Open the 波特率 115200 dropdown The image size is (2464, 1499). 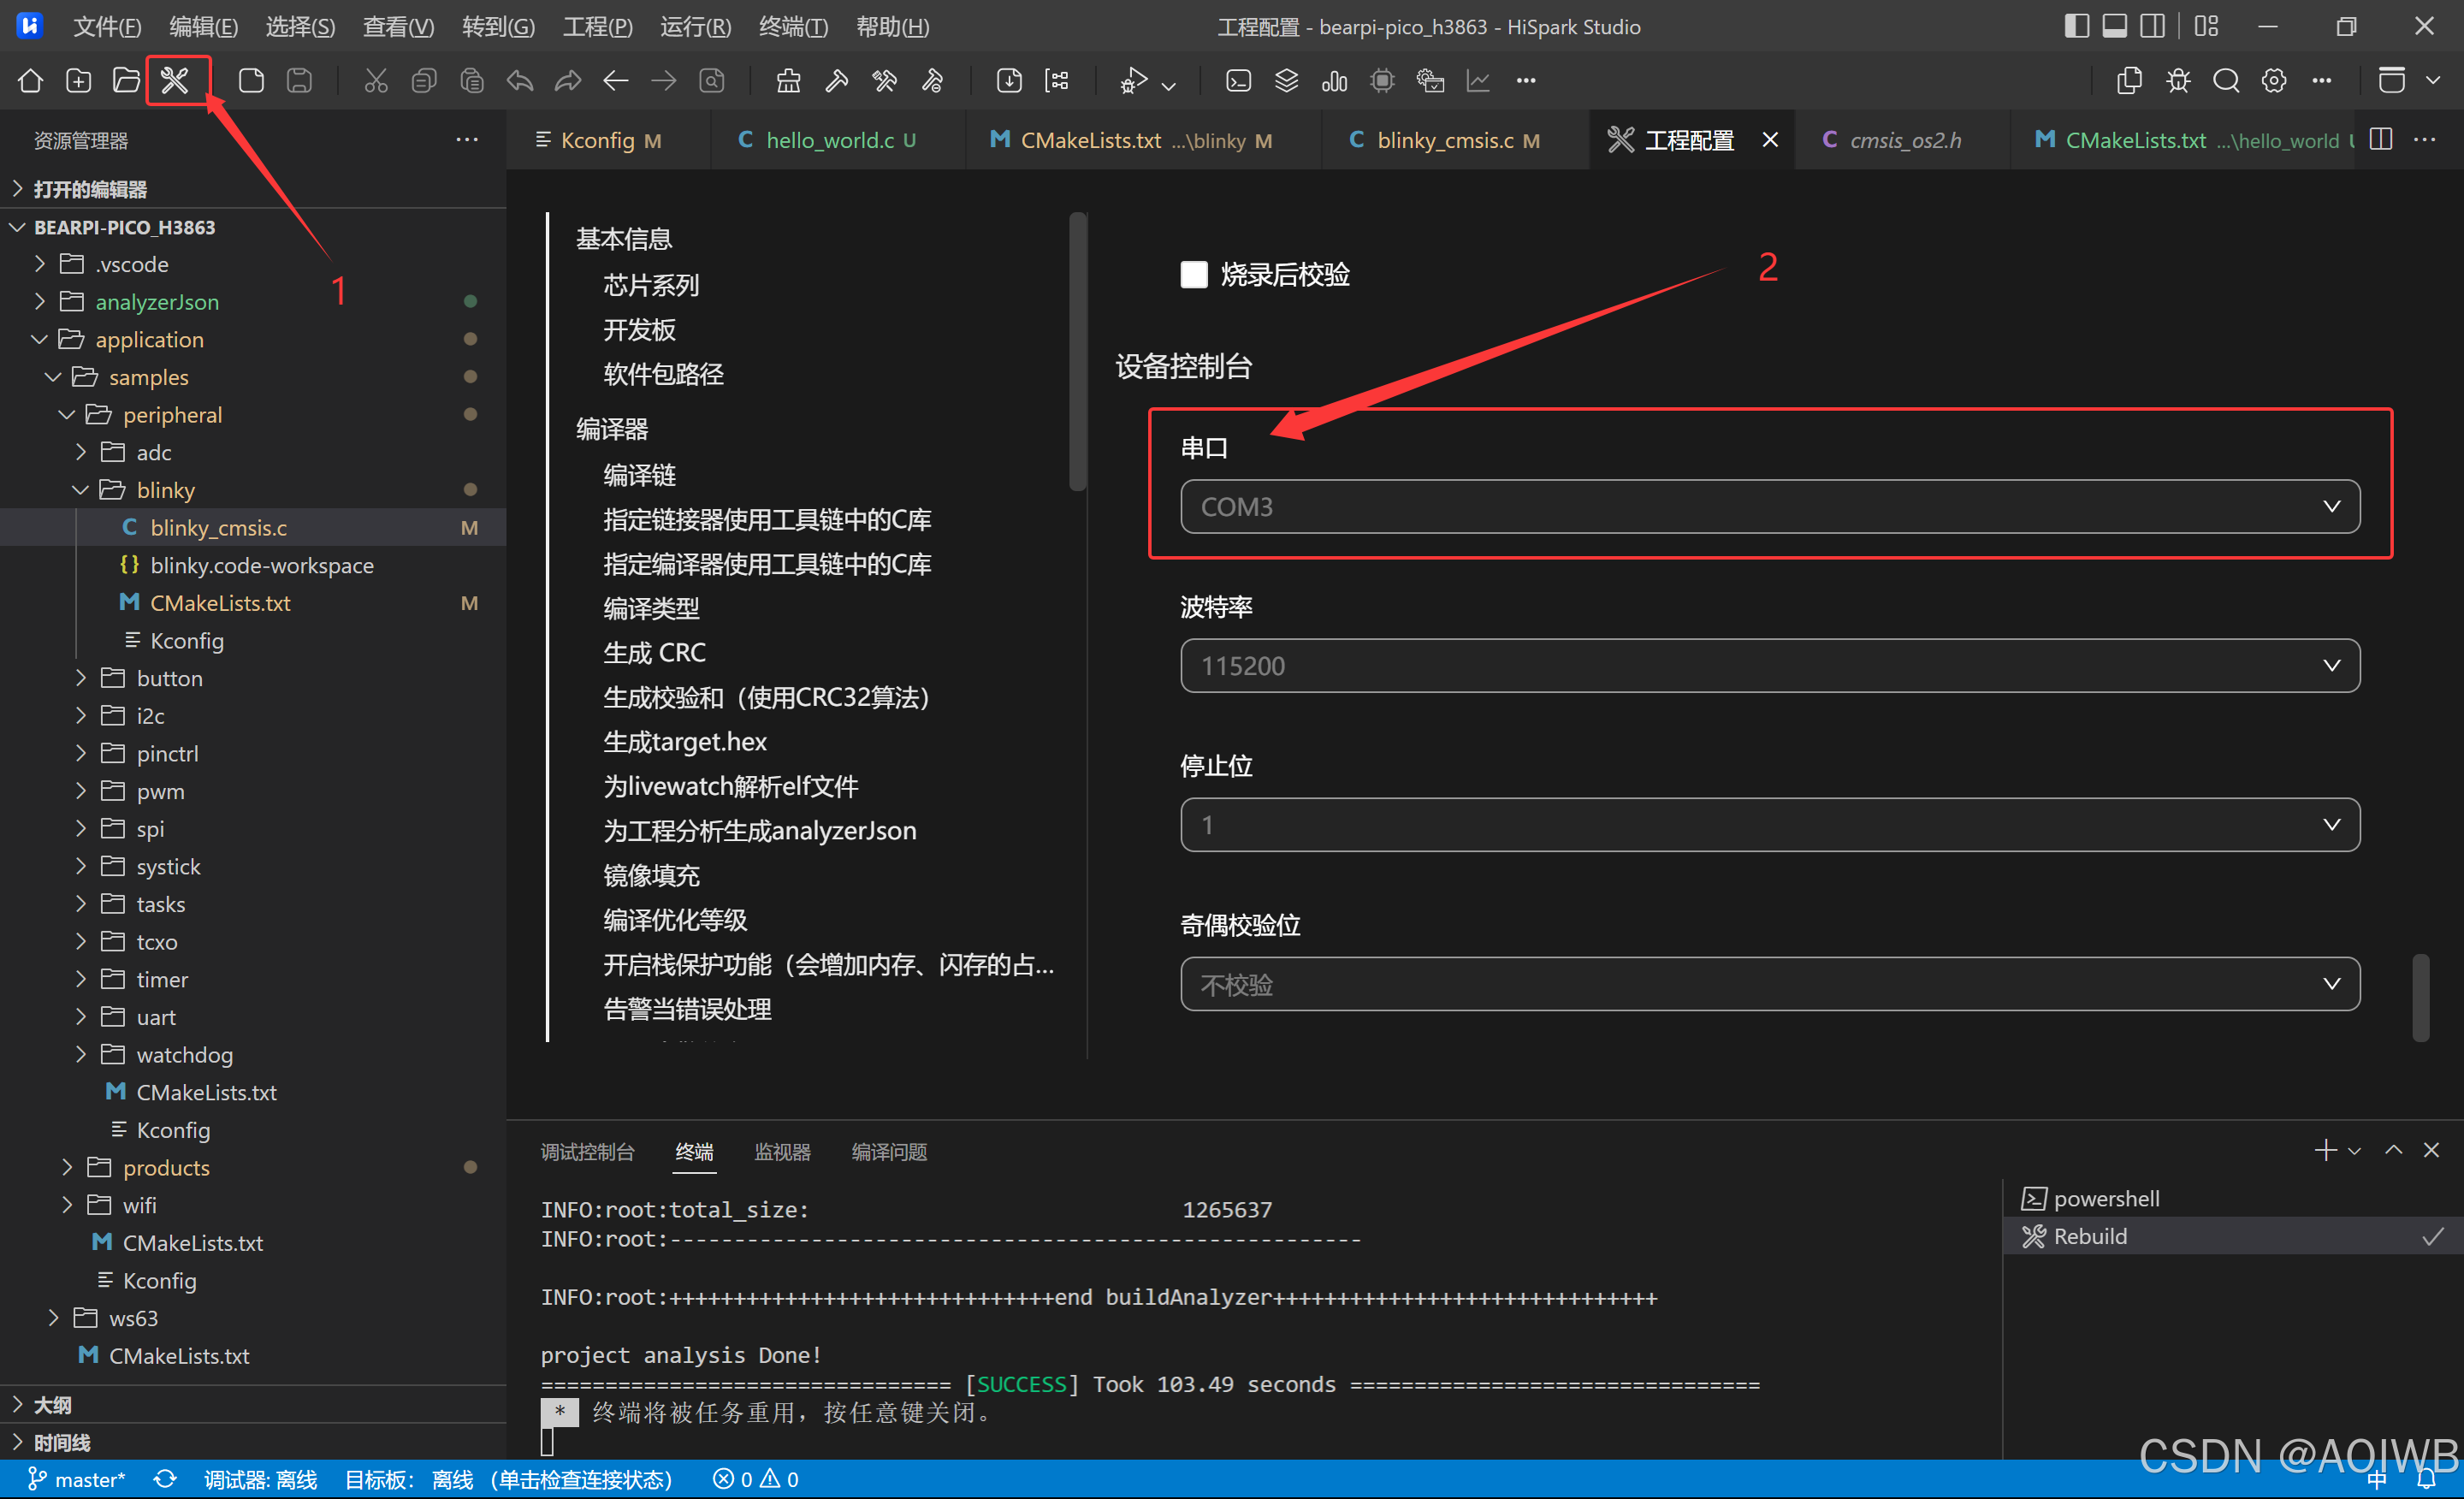click(x=1769, y=665)
